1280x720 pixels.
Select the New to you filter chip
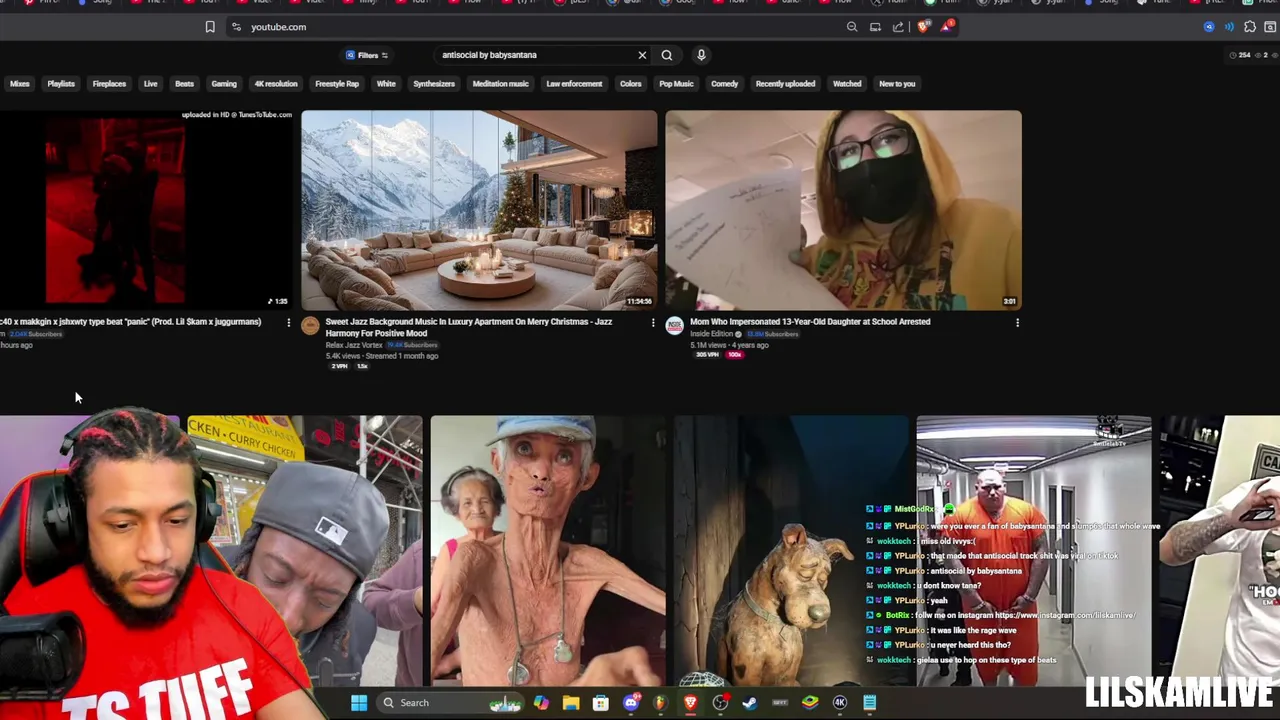pos(897,84)
